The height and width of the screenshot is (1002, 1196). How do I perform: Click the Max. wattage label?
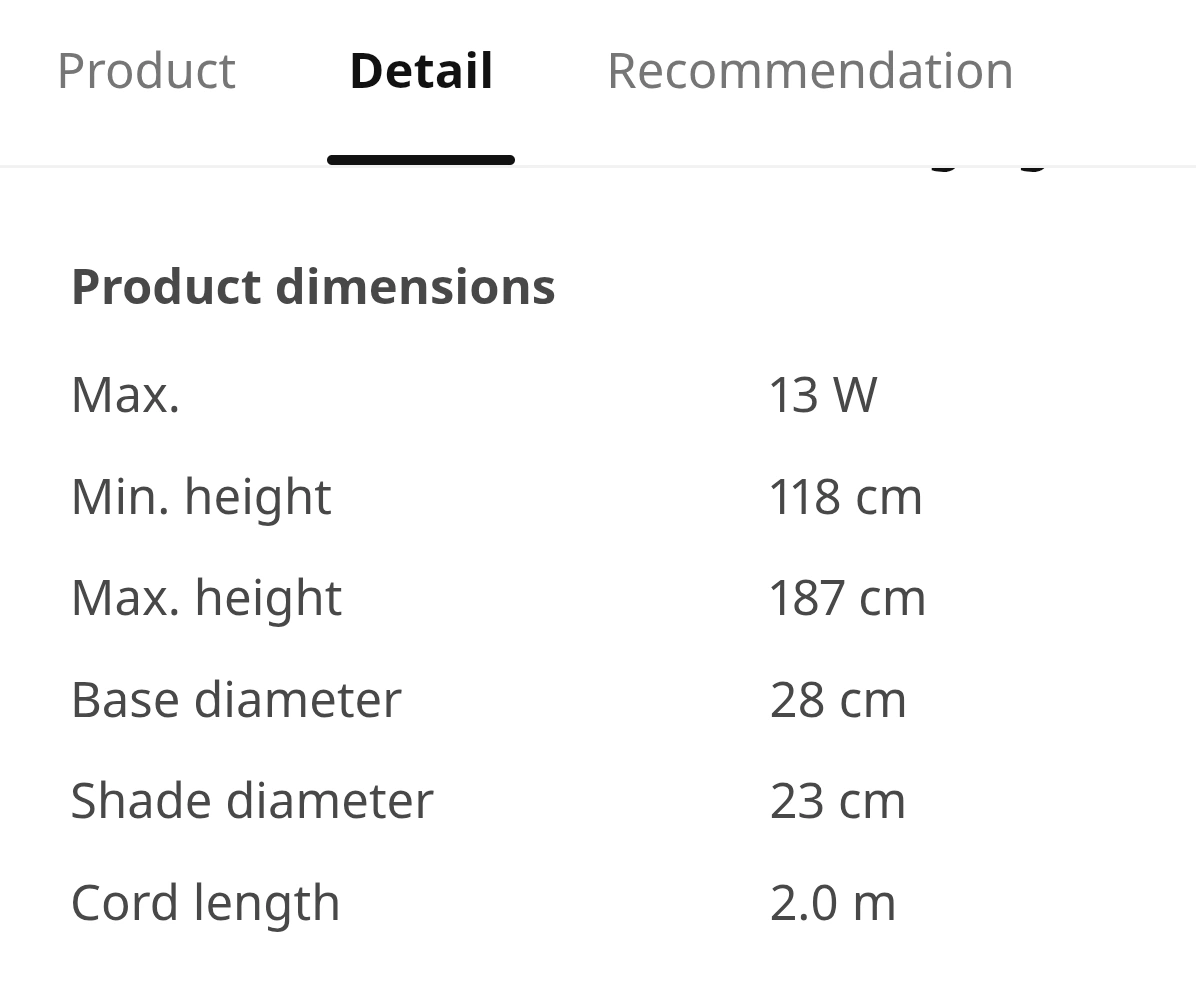pos(126,394)
